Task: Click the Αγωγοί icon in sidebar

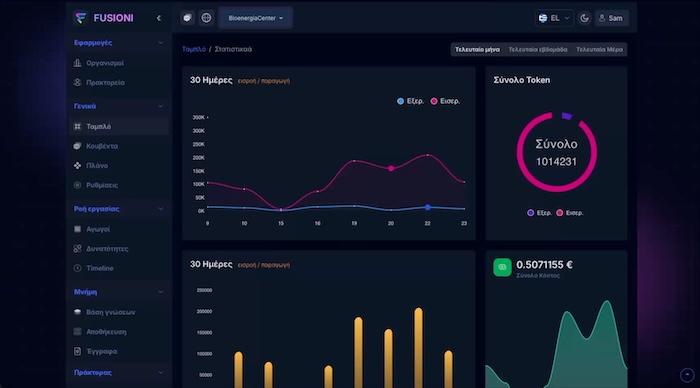Action: (x=77, y=229)
